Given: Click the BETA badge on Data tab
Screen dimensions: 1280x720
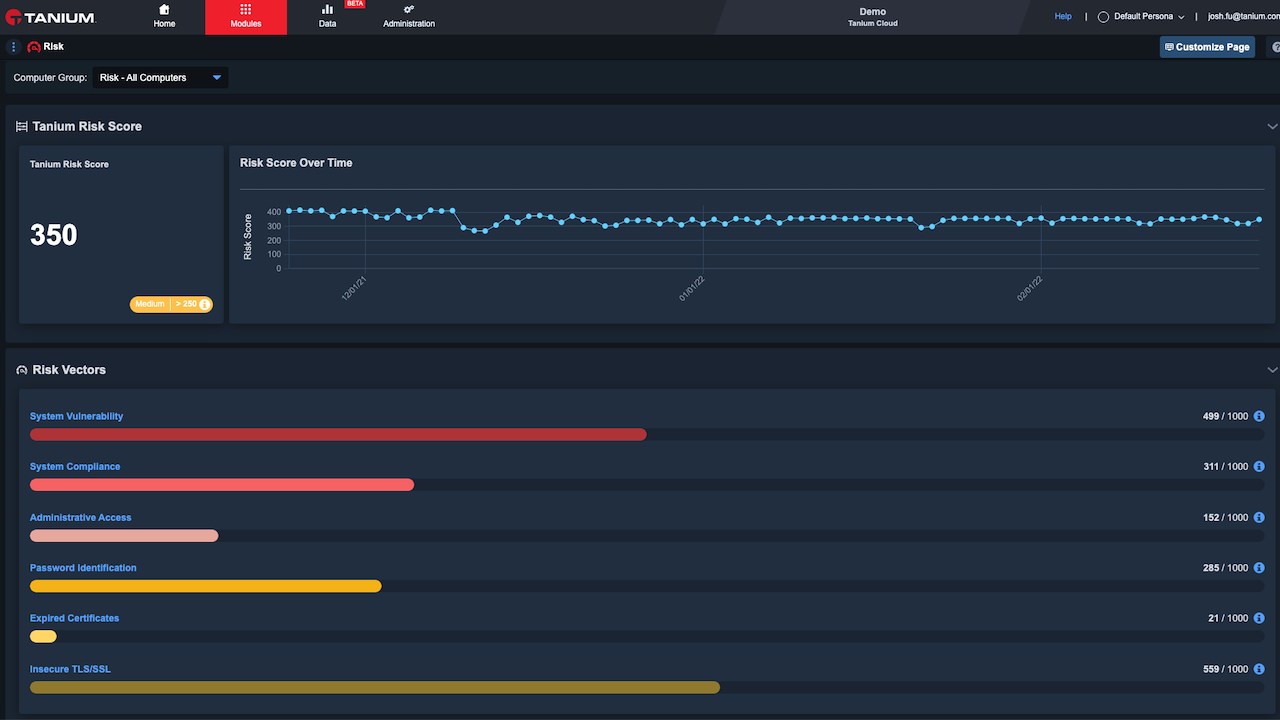Looking at the screenshot, I should [354, 4].
